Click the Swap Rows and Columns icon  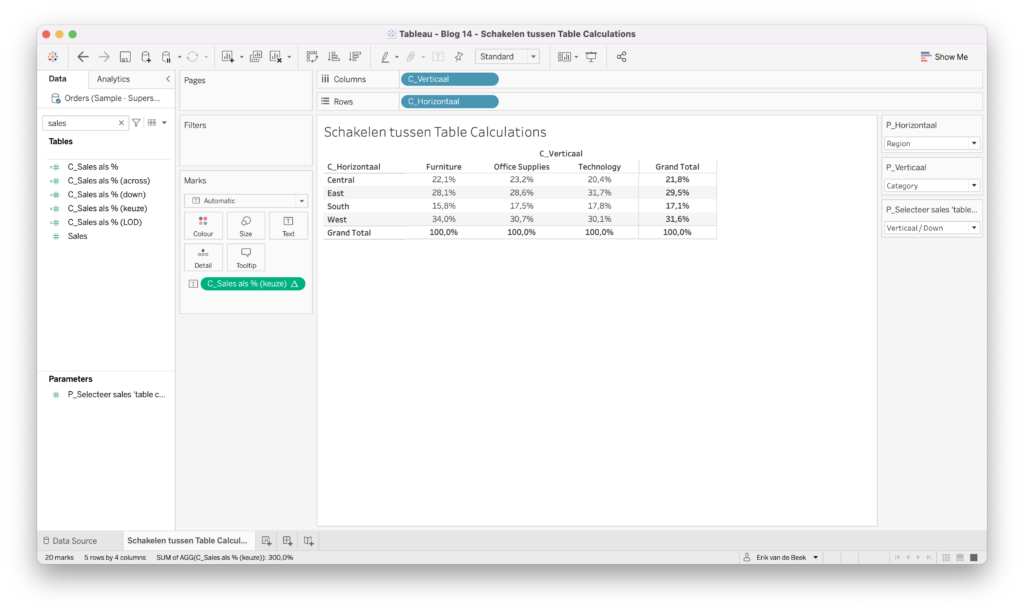313,57
